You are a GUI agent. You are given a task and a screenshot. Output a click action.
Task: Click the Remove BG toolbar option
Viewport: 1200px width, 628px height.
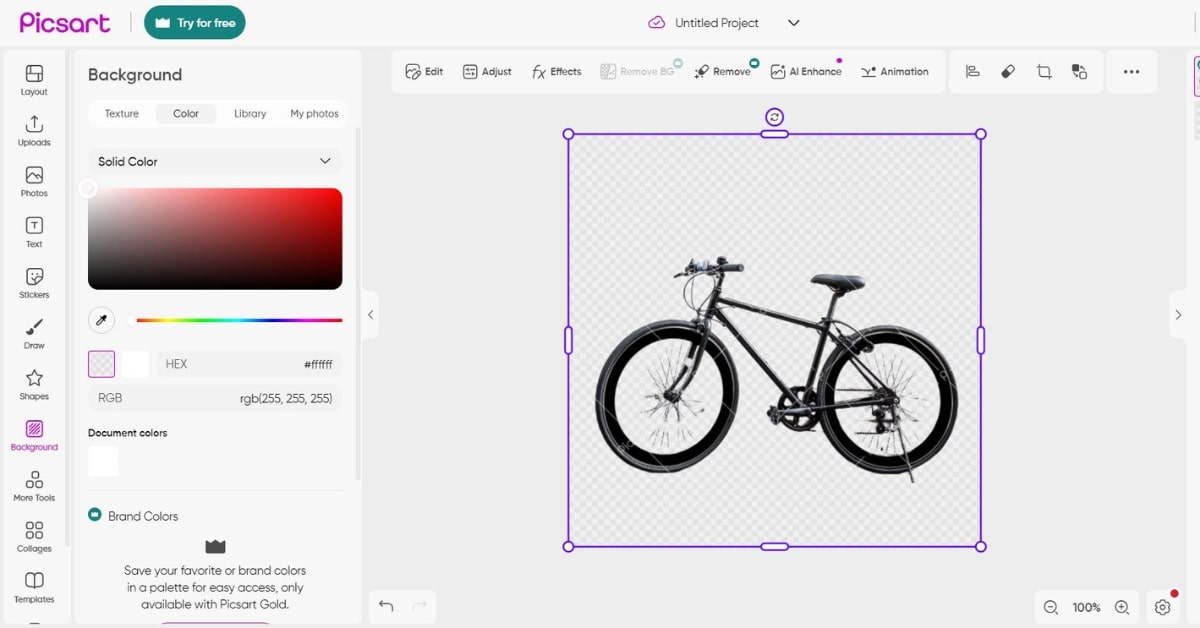point(637,72)
